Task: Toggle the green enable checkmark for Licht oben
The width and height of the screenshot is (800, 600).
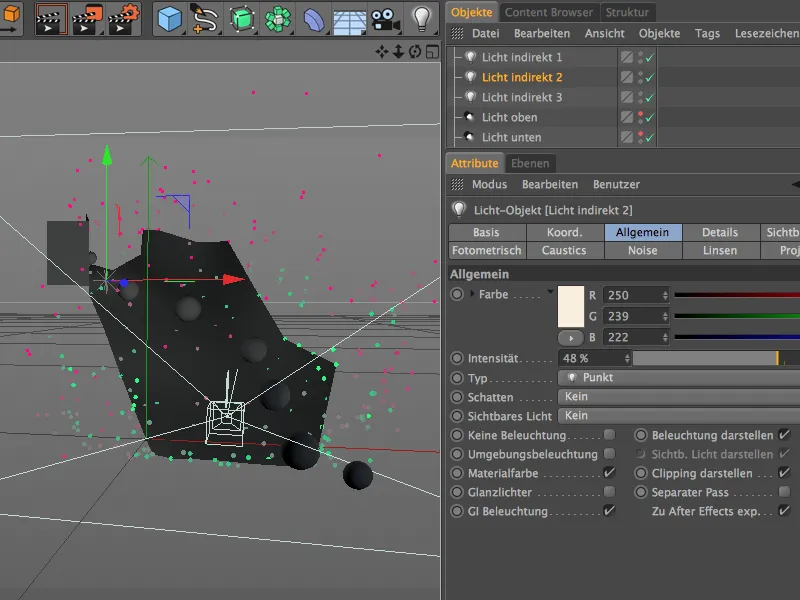Action: tap(649, 118)
